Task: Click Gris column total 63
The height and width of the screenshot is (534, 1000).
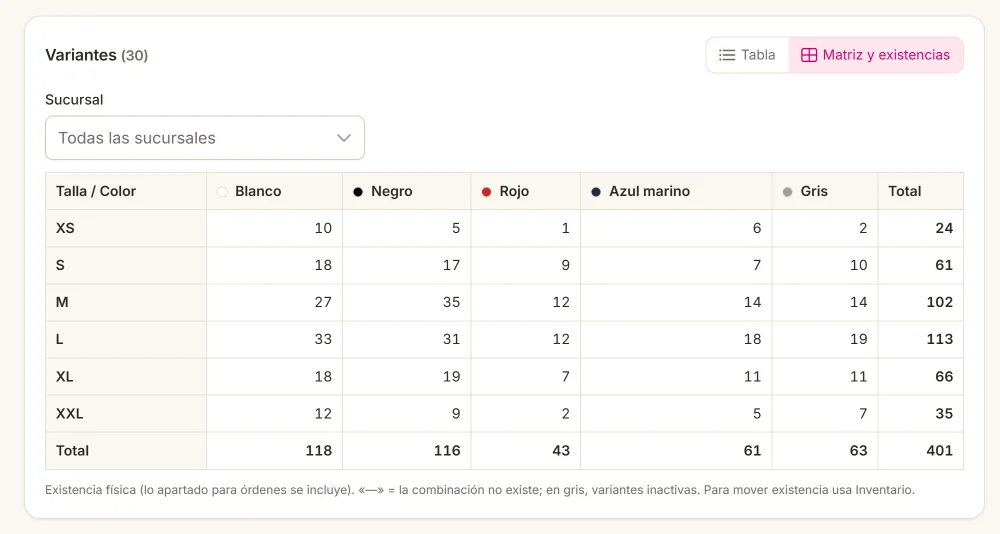Action: coord(825,450)
